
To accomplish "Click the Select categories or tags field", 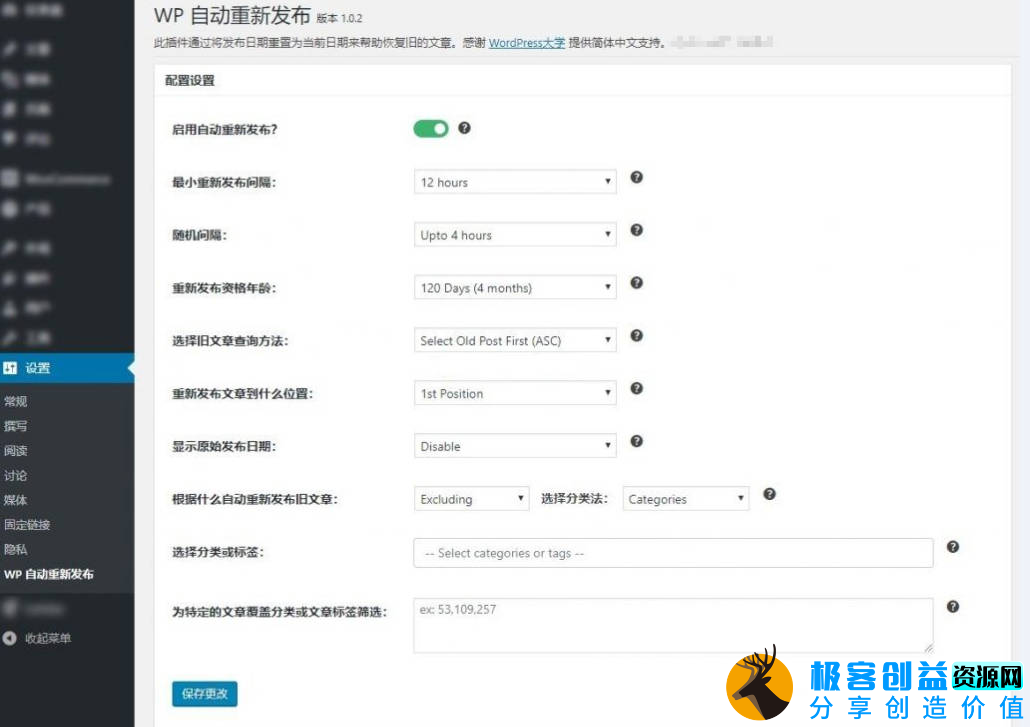I will point(672,553).
